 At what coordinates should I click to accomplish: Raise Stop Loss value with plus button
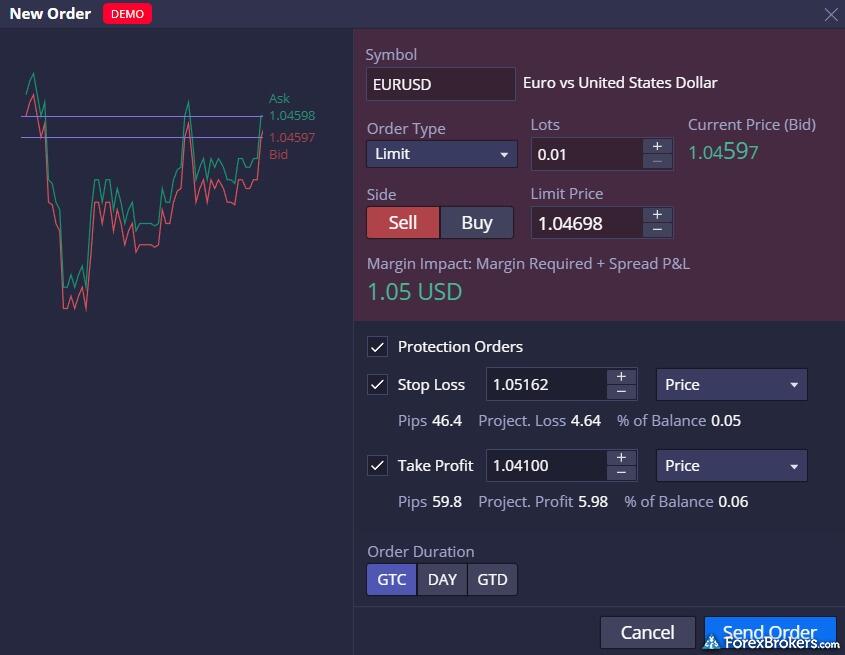point(621,377)
